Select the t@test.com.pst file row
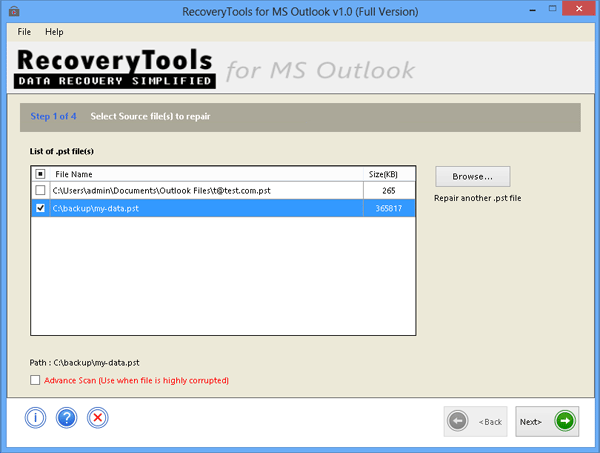The height and width of the screenshot is (453, 600). pos(223,191)
